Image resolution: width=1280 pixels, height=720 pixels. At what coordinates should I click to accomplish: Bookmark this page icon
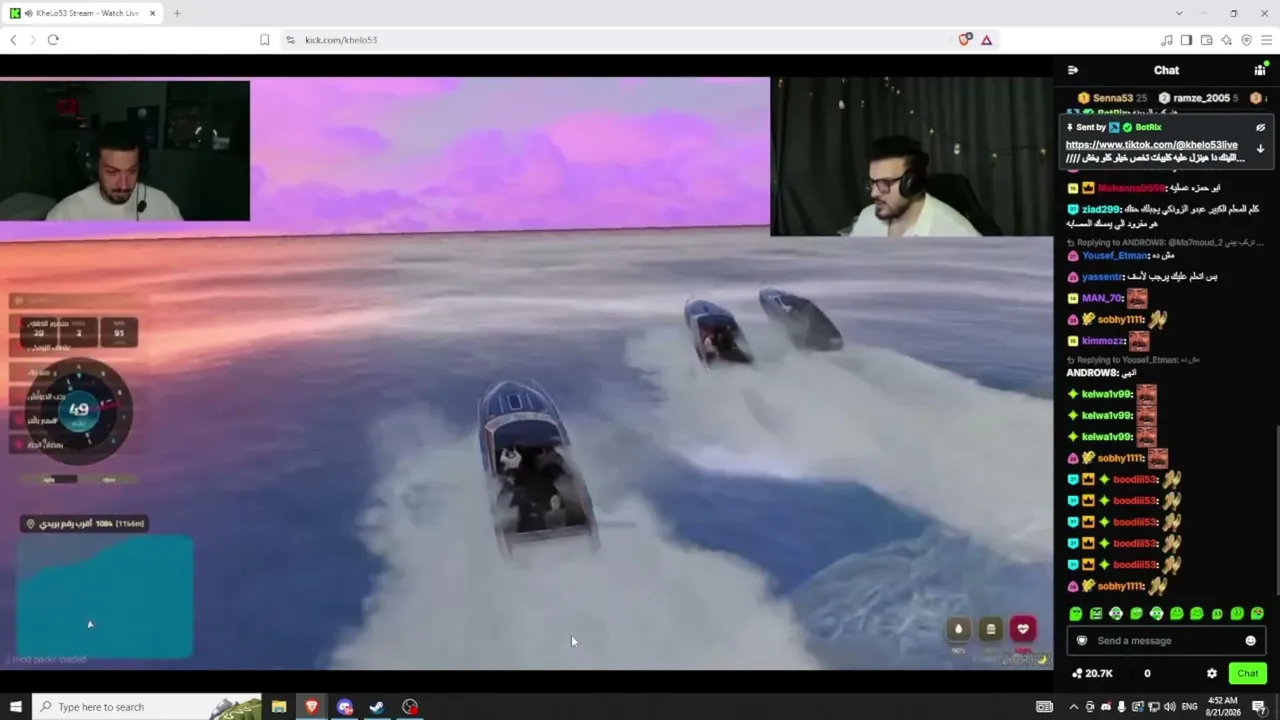(x=264, y=40)
